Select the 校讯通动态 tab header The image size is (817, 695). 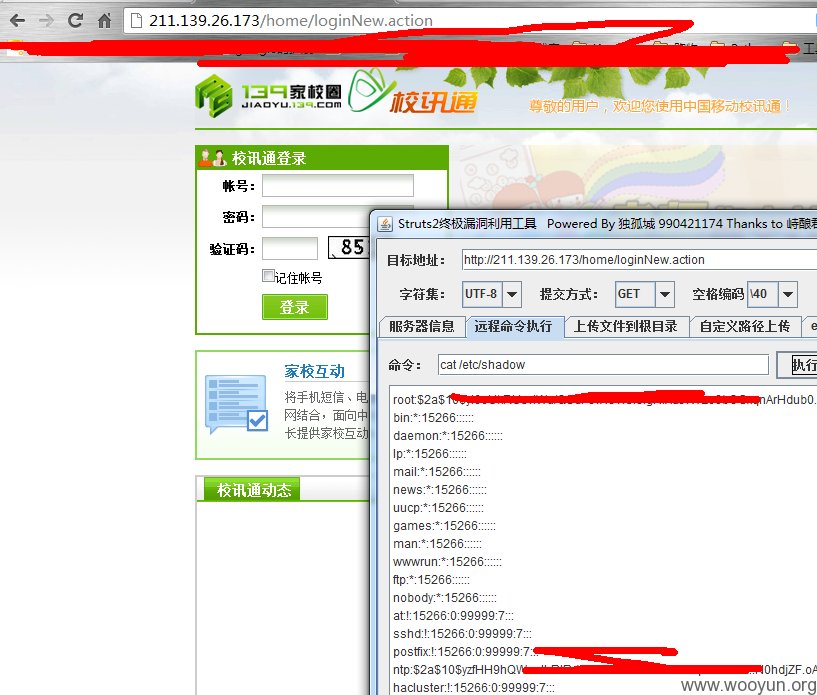252,490
